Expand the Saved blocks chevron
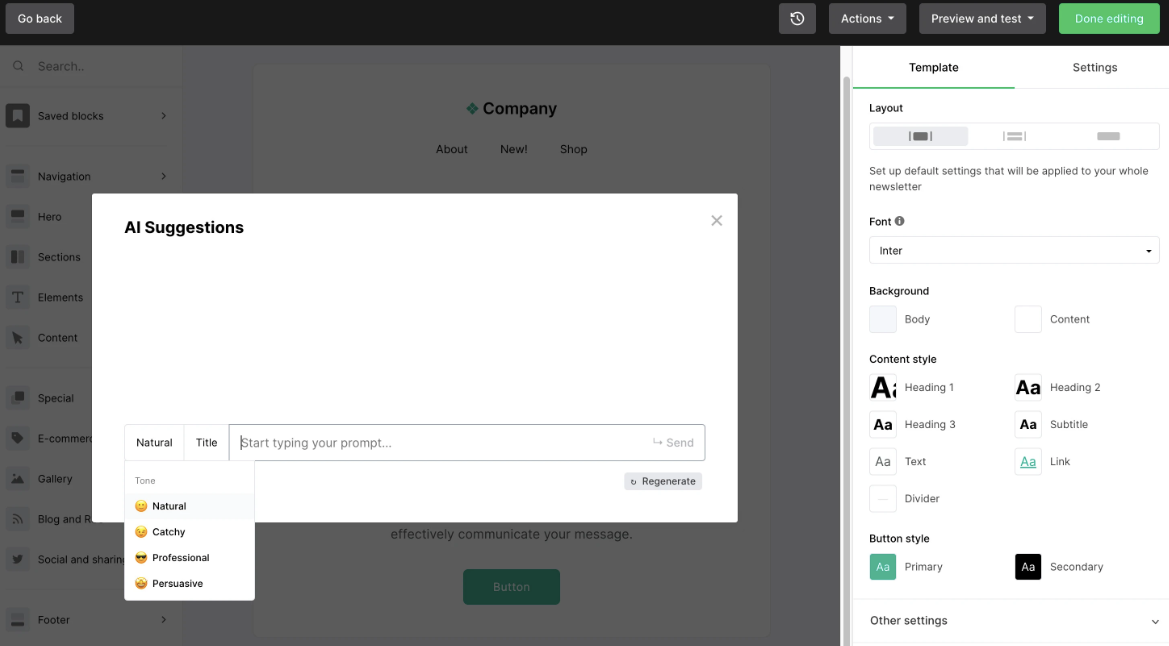1169x646 pixels. pyautogui.click(x=163, y=116)
